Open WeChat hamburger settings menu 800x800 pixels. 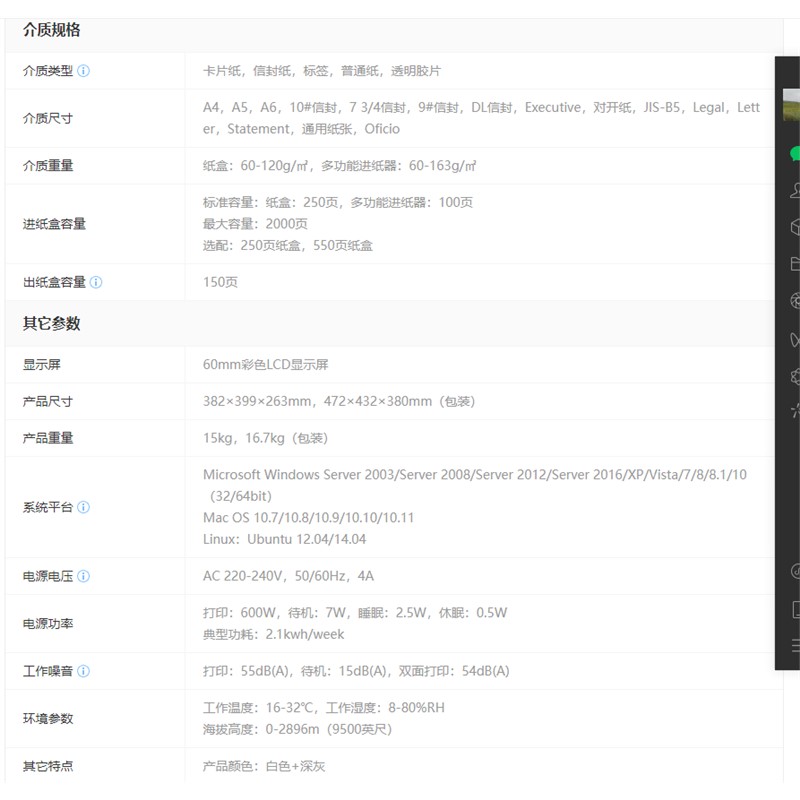(x=794, y=646)
